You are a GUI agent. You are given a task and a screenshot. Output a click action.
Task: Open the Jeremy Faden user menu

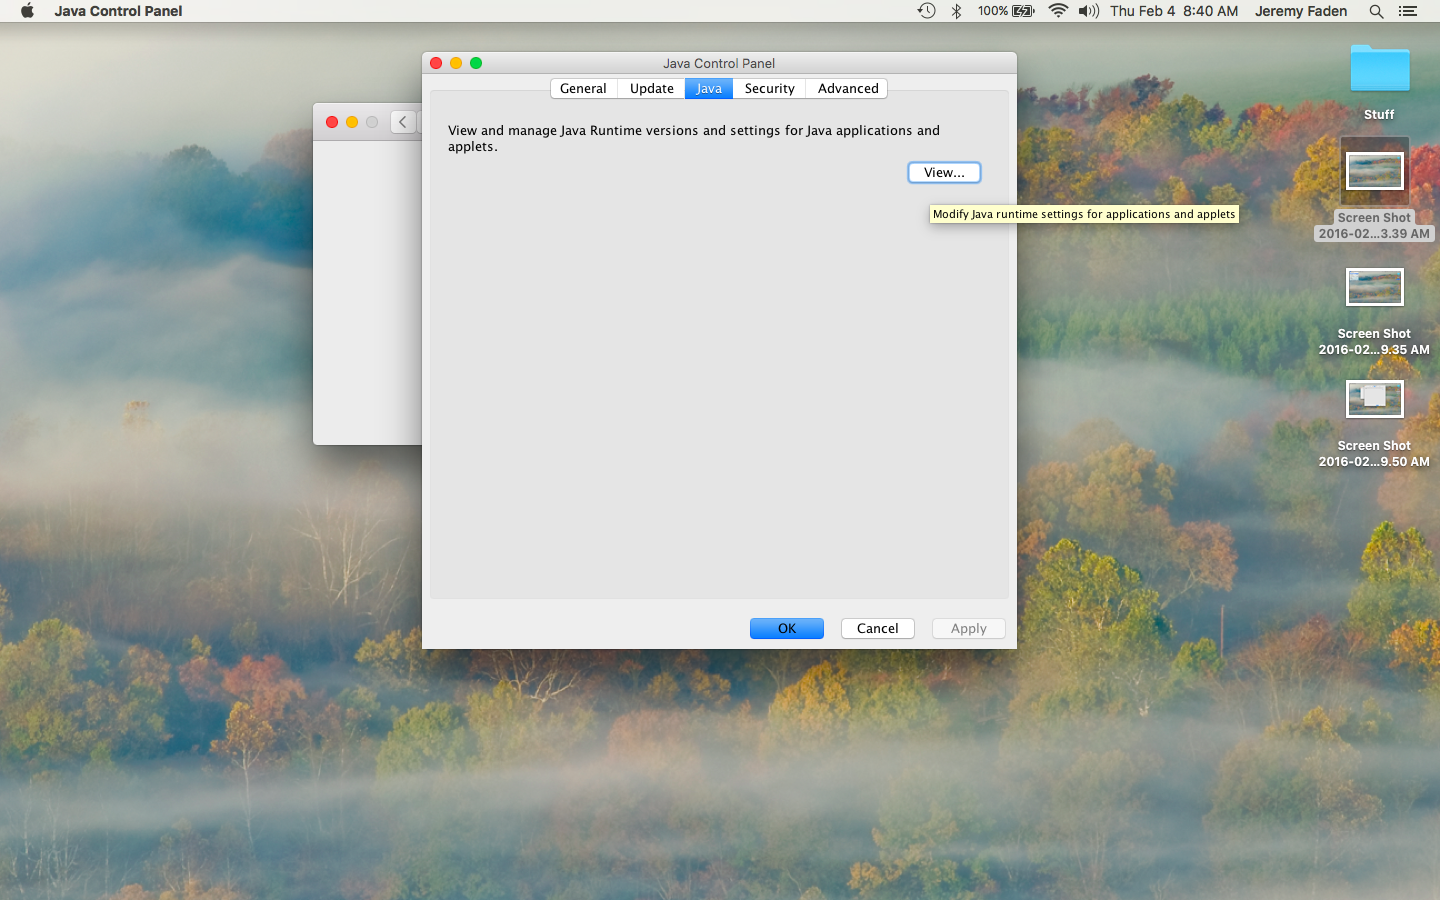[1301, 11]
